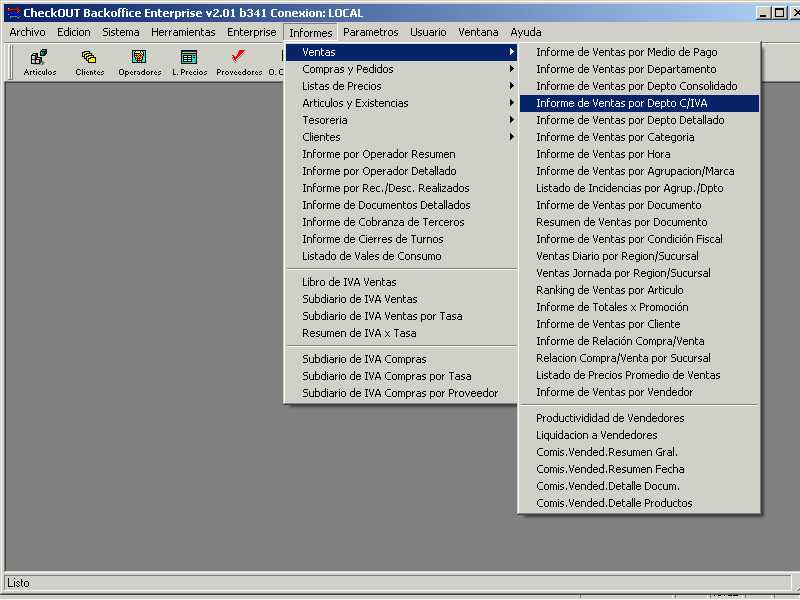The image size is (800, 600).
Task: Select Informe por Rec./Desc. Realizados
Action: [x=401, y=188]
